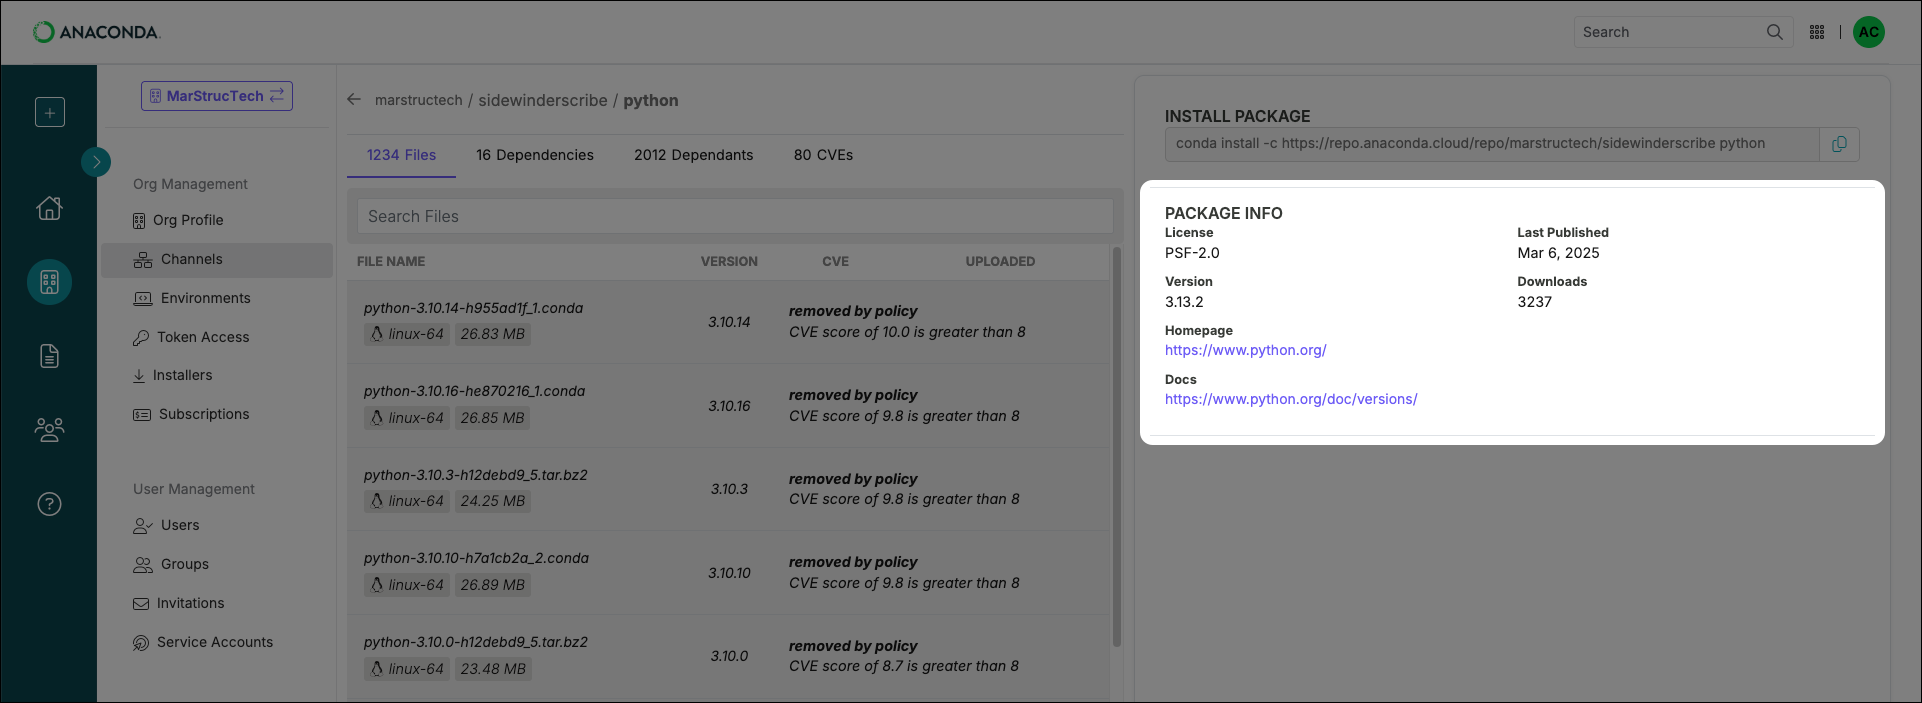This screenshot has height=703, width=1922.
Task: Open Service Accounts in sidebar
Action: (203, 642)
